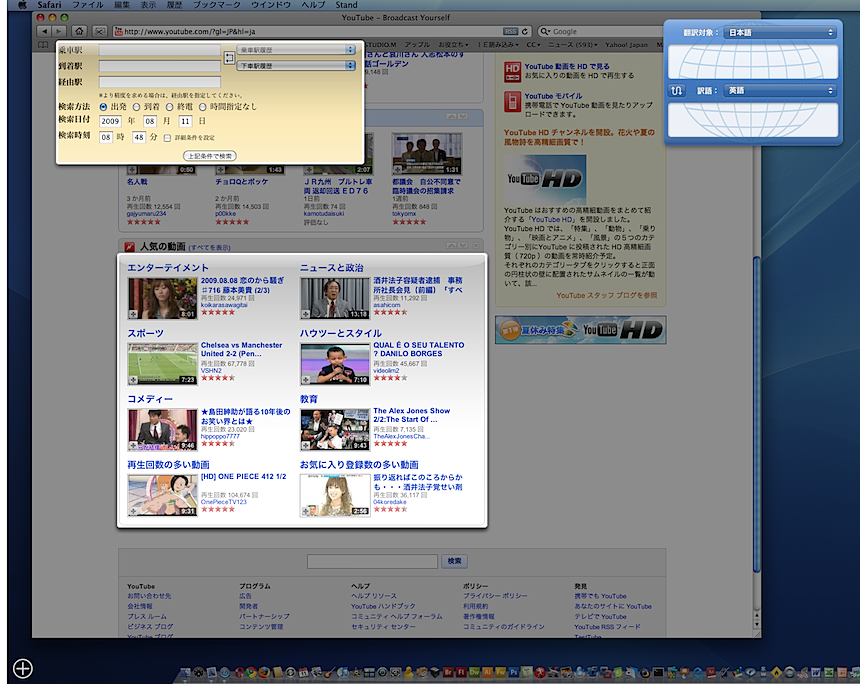
Task: Click the Google search field in Safari
Action: [x=599, y=32]
